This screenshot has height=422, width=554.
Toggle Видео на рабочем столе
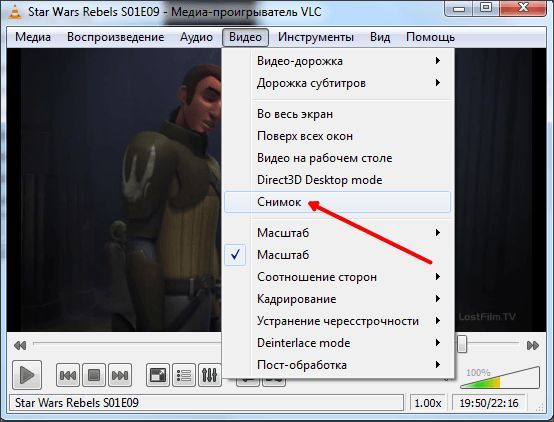coord(337,158)
